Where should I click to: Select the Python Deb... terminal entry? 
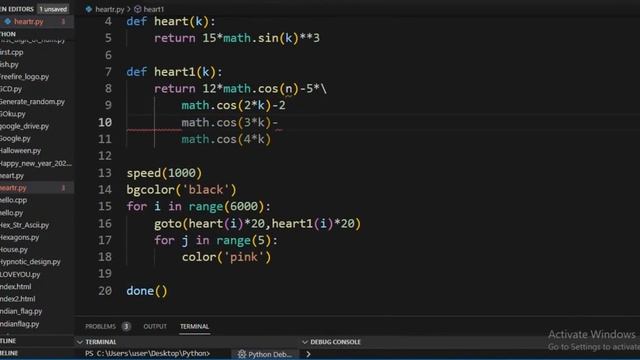tap(264, 354)
